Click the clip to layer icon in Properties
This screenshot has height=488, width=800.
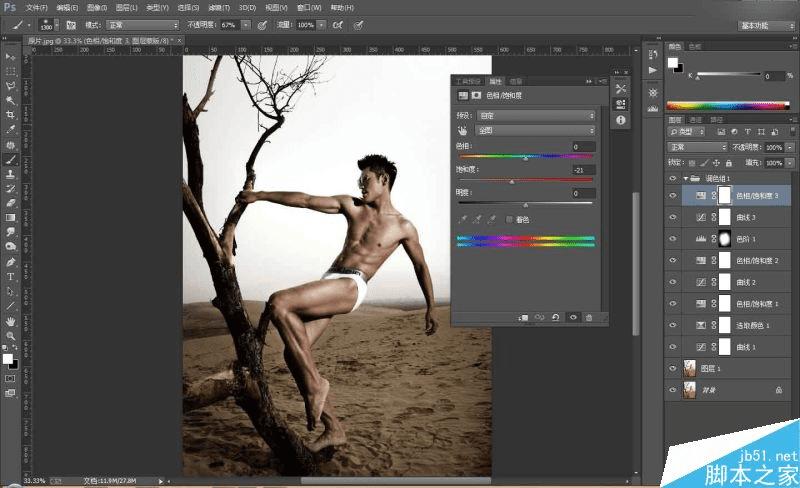[x=523, y=318]
